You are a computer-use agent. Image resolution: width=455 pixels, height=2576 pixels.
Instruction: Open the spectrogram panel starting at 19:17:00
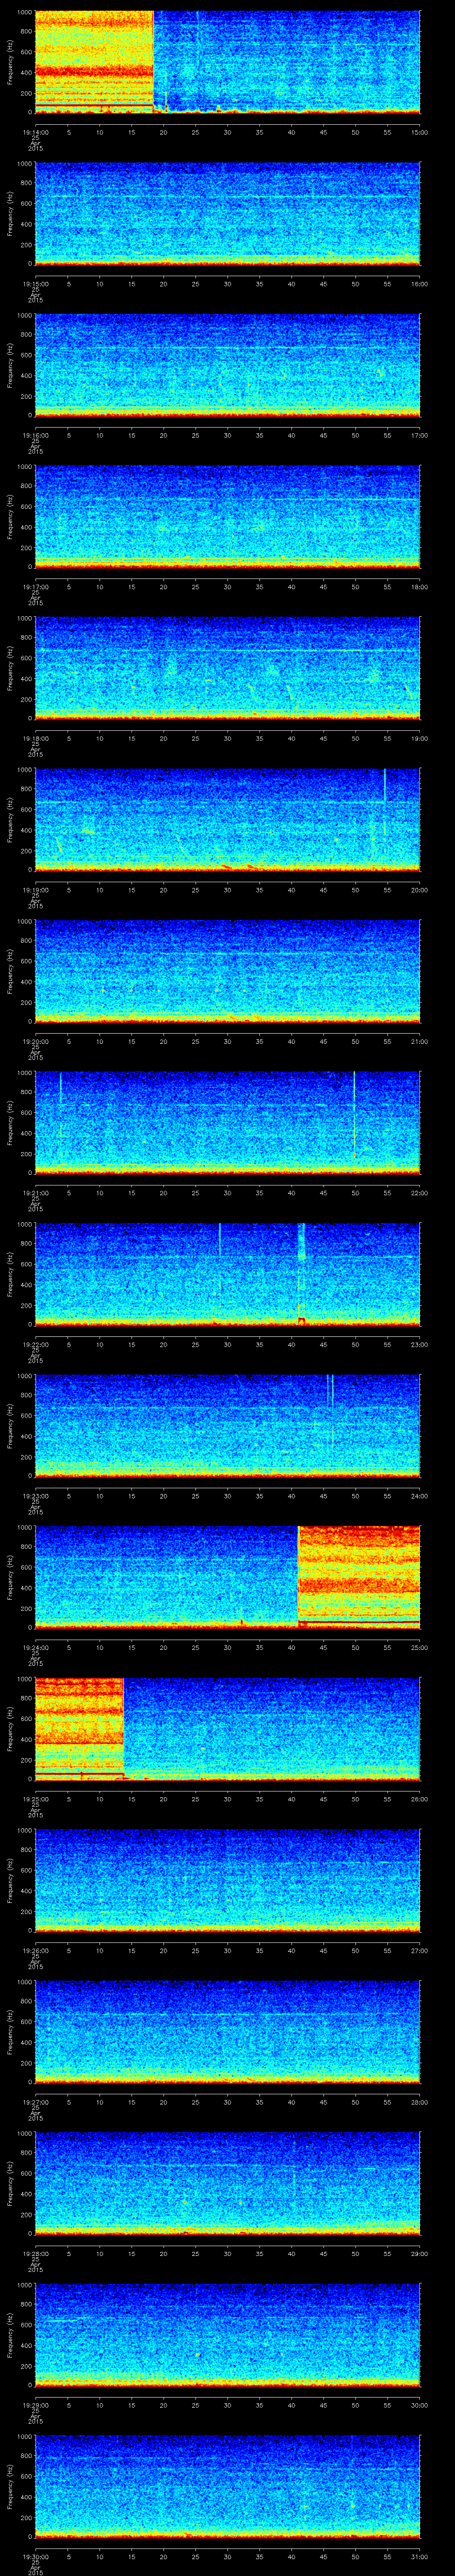[x=227, y=517]
